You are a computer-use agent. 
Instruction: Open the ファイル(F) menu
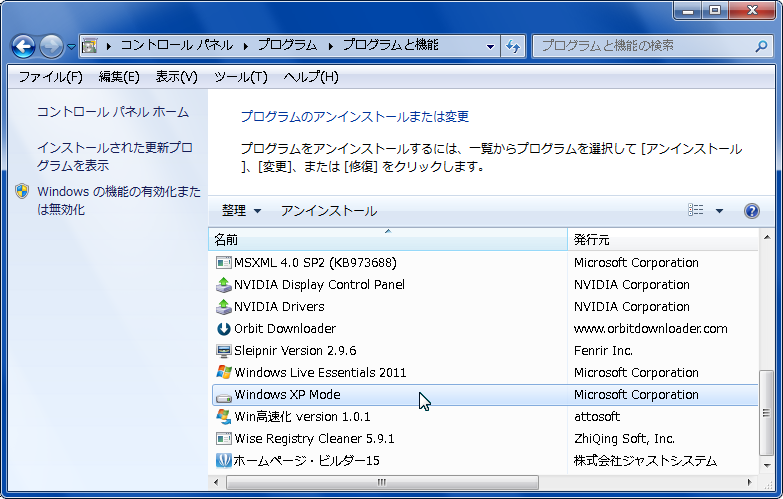click(x=50, y=77)
